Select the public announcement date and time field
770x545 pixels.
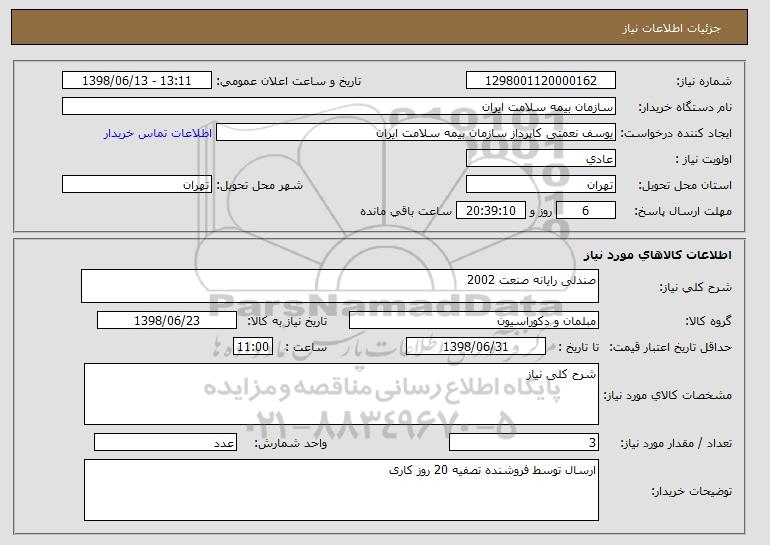[x=137, y=81]
